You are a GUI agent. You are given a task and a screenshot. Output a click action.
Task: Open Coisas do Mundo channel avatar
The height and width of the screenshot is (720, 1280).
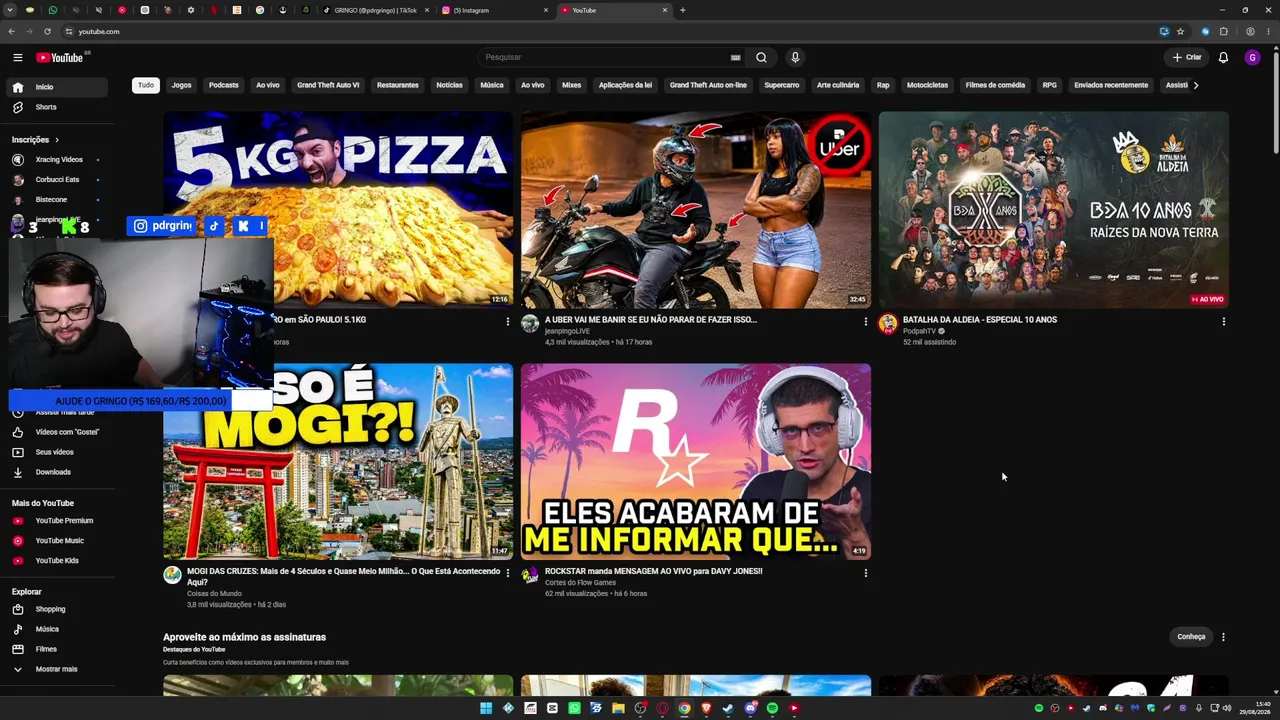click(172, 575)
